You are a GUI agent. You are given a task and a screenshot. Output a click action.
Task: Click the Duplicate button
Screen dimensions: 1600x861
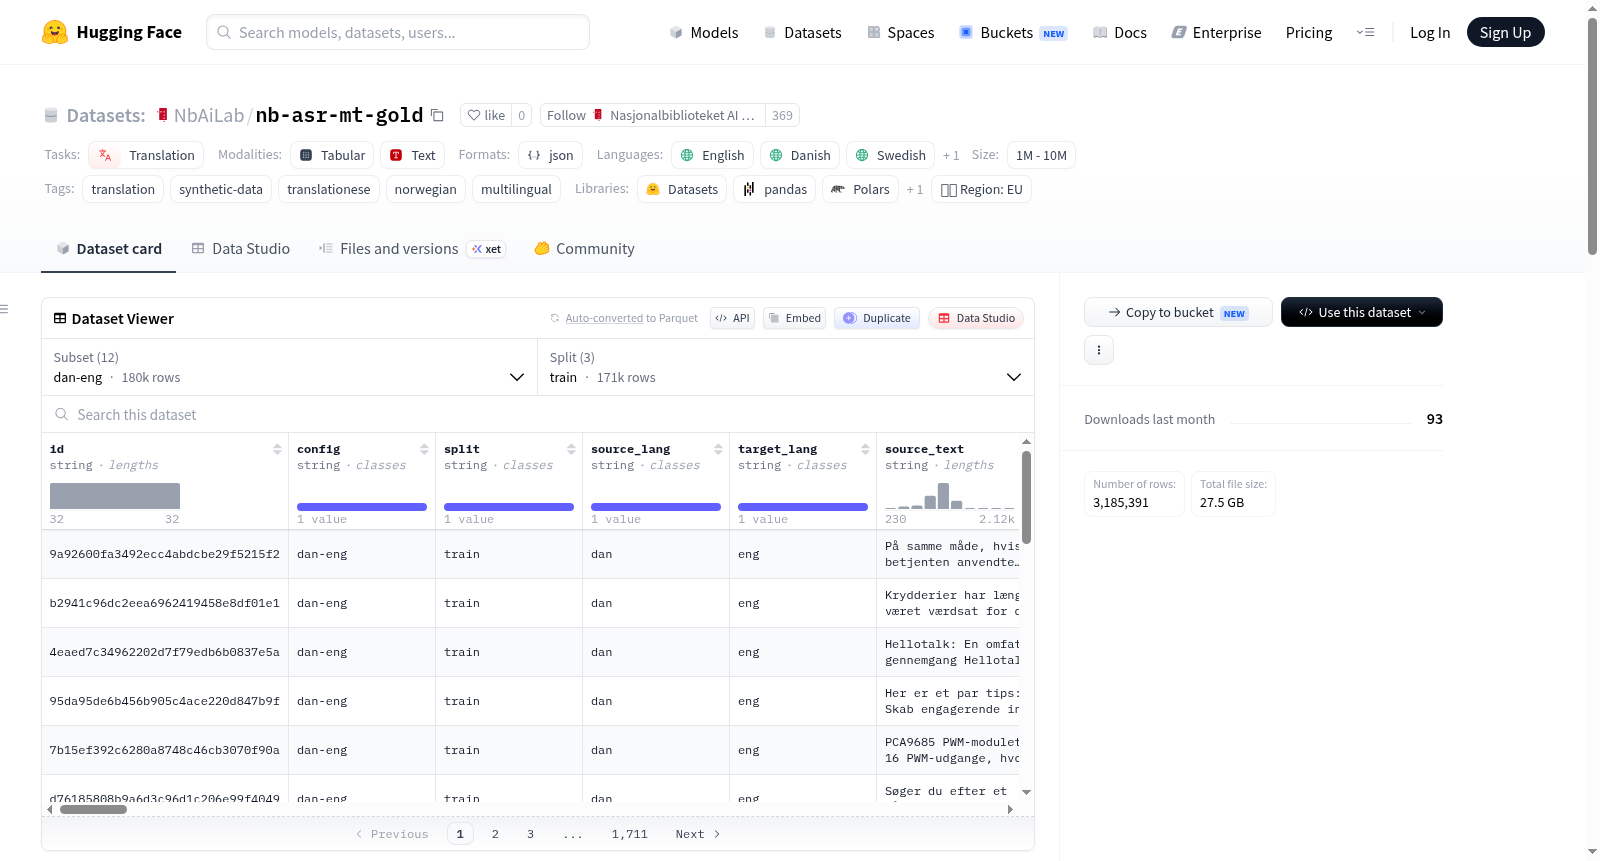click(877, 318)
